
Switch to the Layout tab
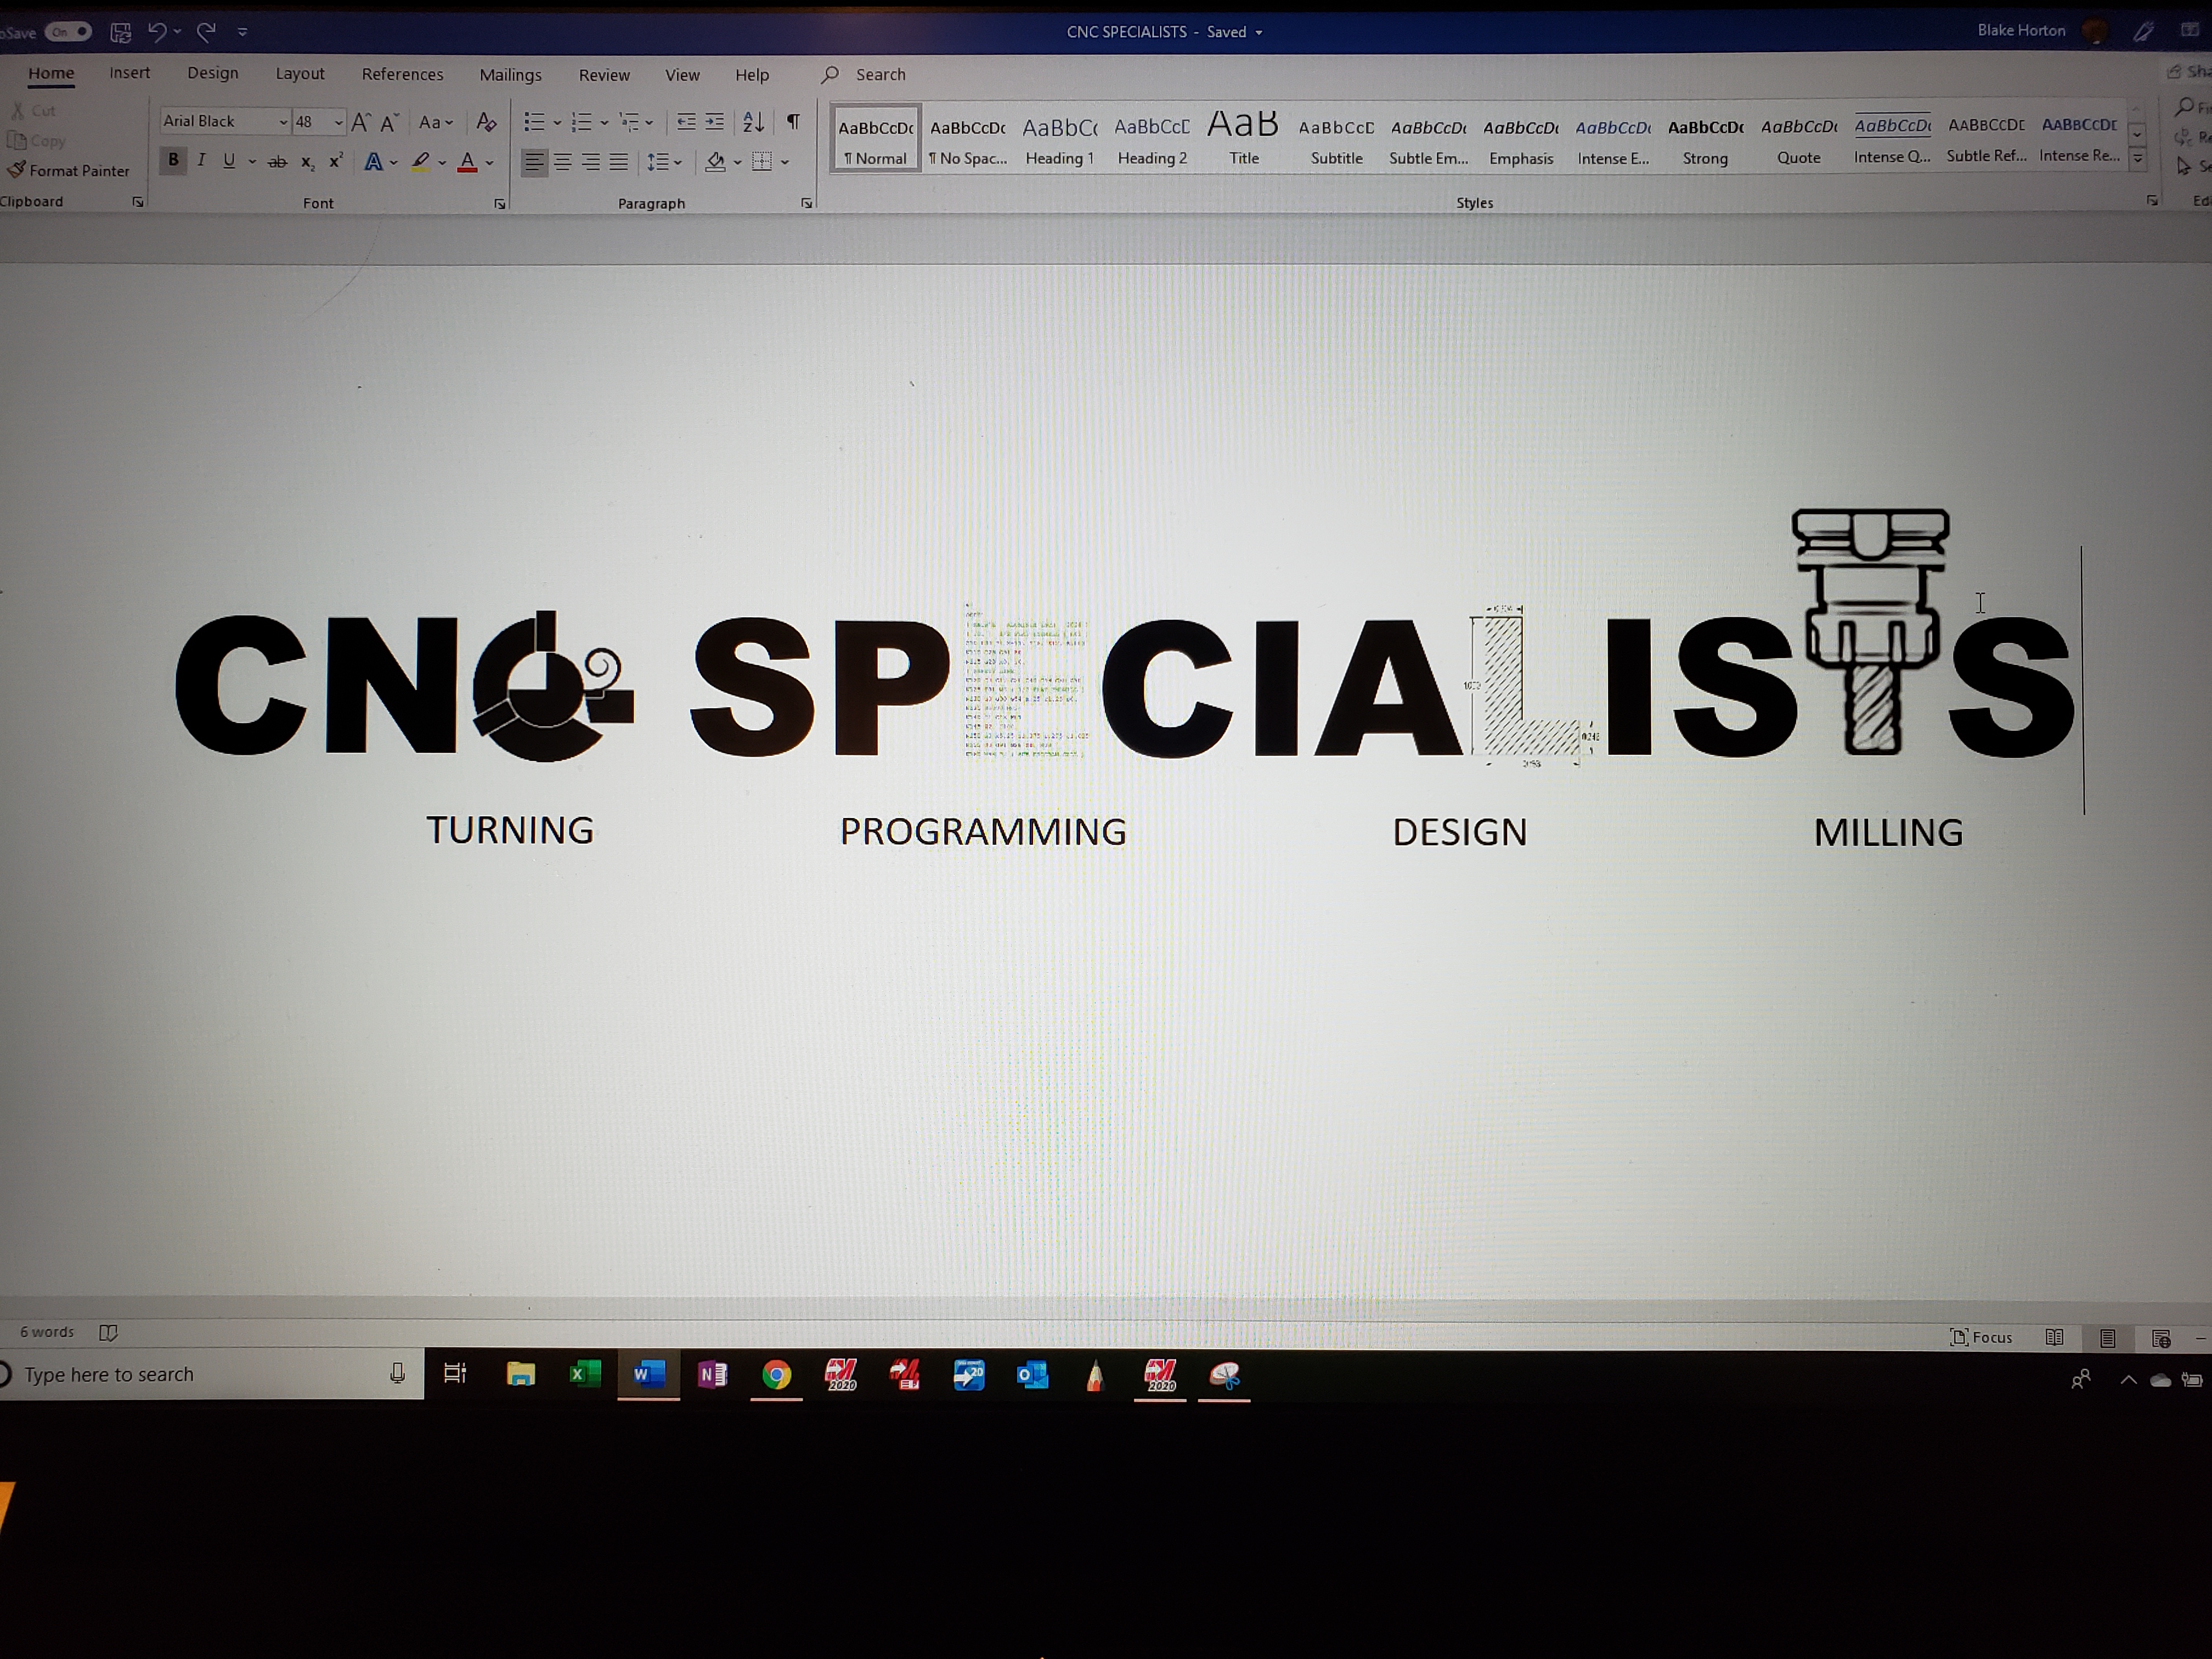300,74
